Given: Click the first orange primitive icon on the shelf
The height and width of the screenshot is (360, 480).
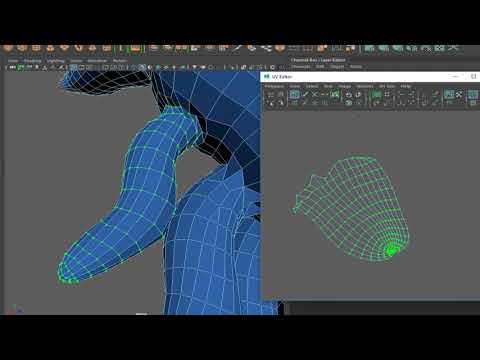Looking at the screenshot, I should [x=8, y=49].
